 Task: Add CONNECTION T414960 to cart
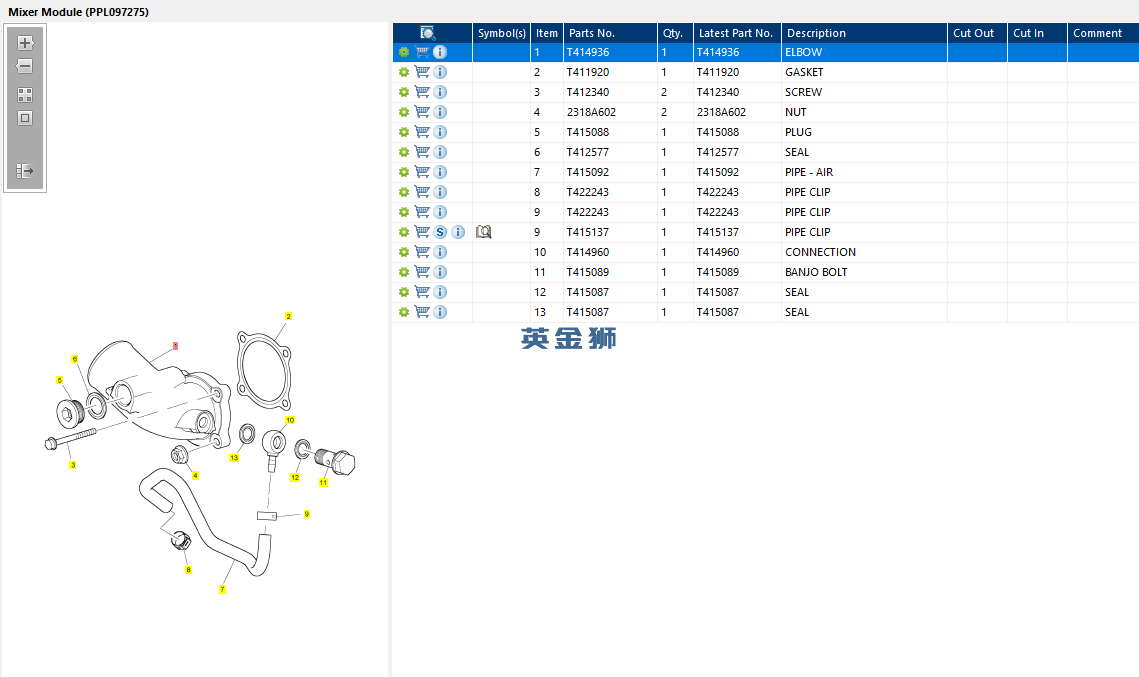(422, 251)
